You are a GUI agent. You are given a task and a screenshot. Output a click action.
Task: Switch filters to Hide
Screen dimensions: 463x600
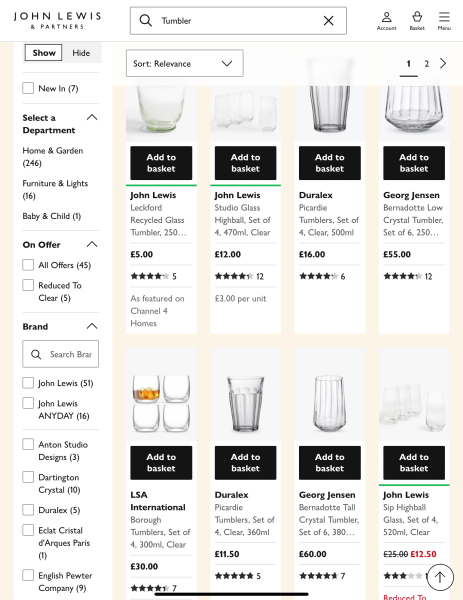(81, 53)
